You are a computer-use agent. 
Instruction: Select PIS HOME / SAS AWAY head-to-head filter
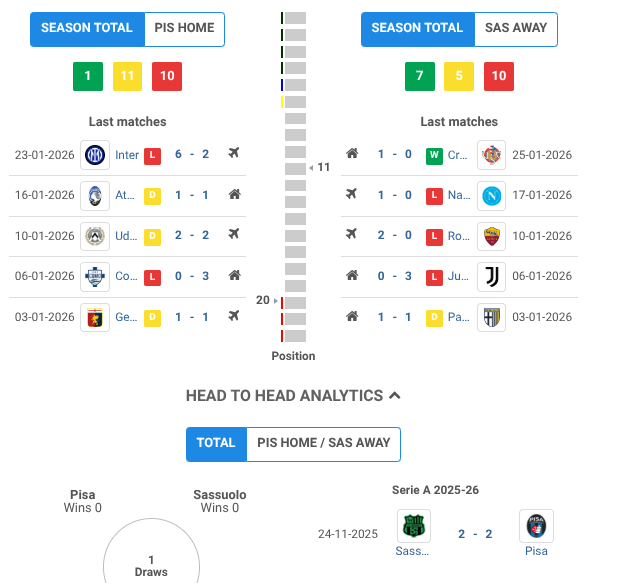(x=323, y=444)
